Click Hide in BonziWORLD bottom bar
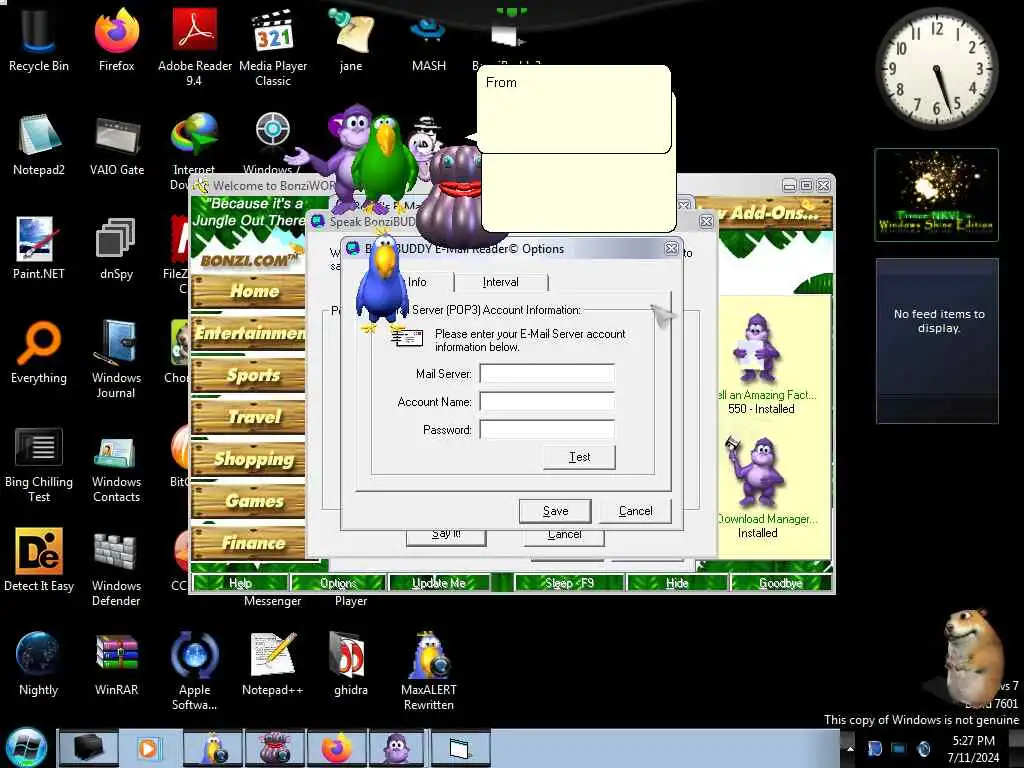The image size is (1024, 768). coord(677,583)
